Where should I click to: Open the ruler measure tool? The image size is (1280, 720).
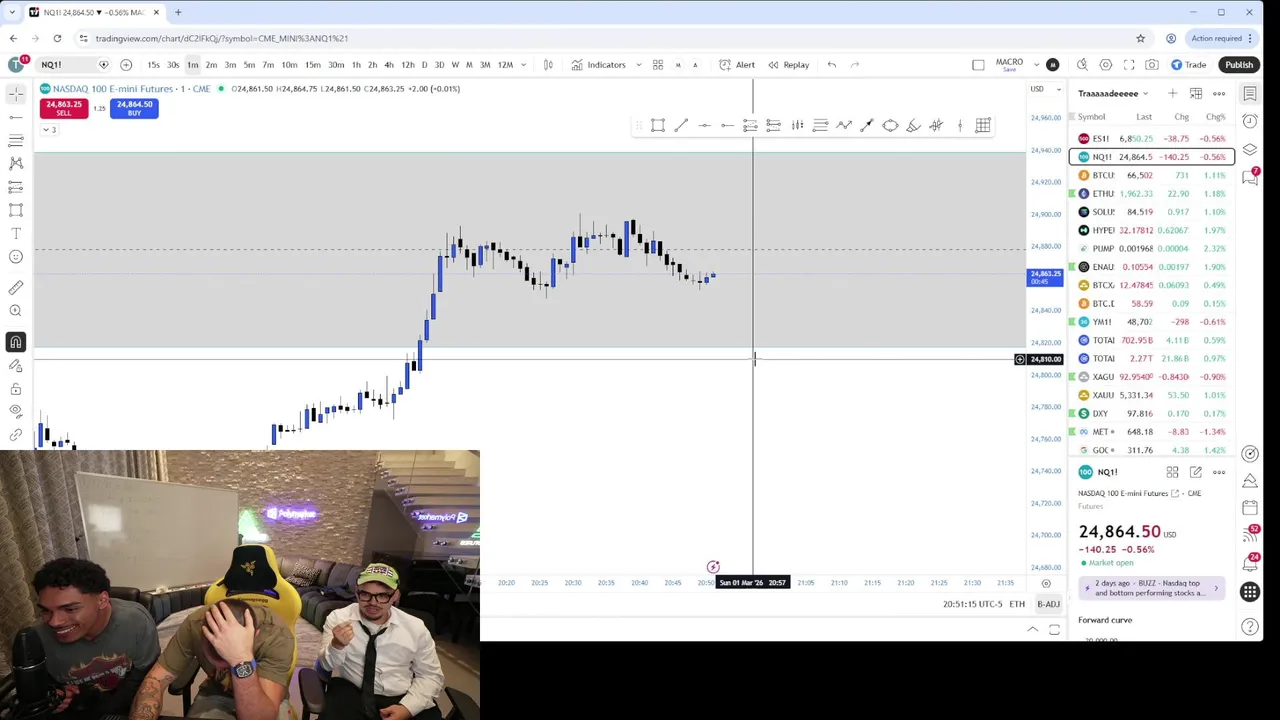[15, 288]
